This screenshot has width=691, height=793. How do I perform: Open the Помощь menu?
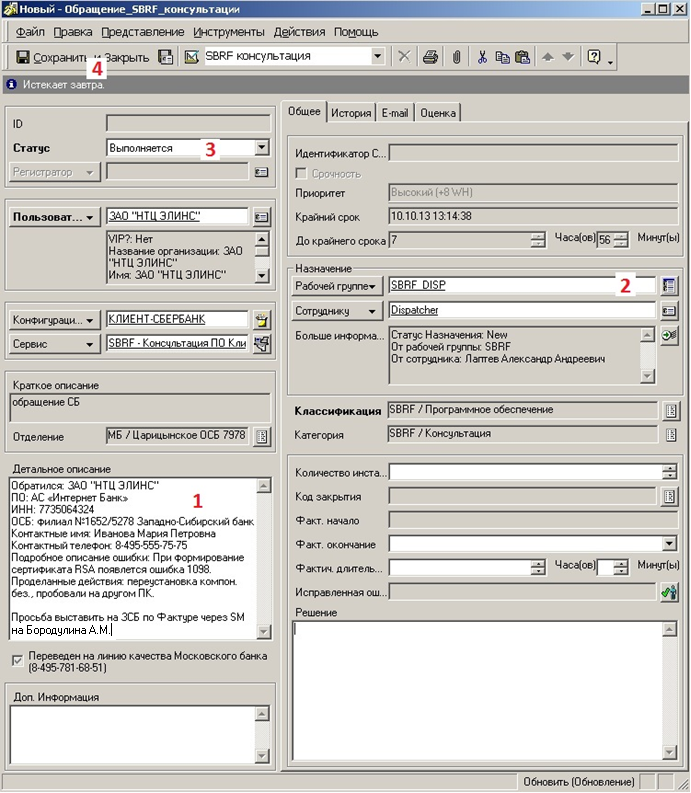coord(356,32)
